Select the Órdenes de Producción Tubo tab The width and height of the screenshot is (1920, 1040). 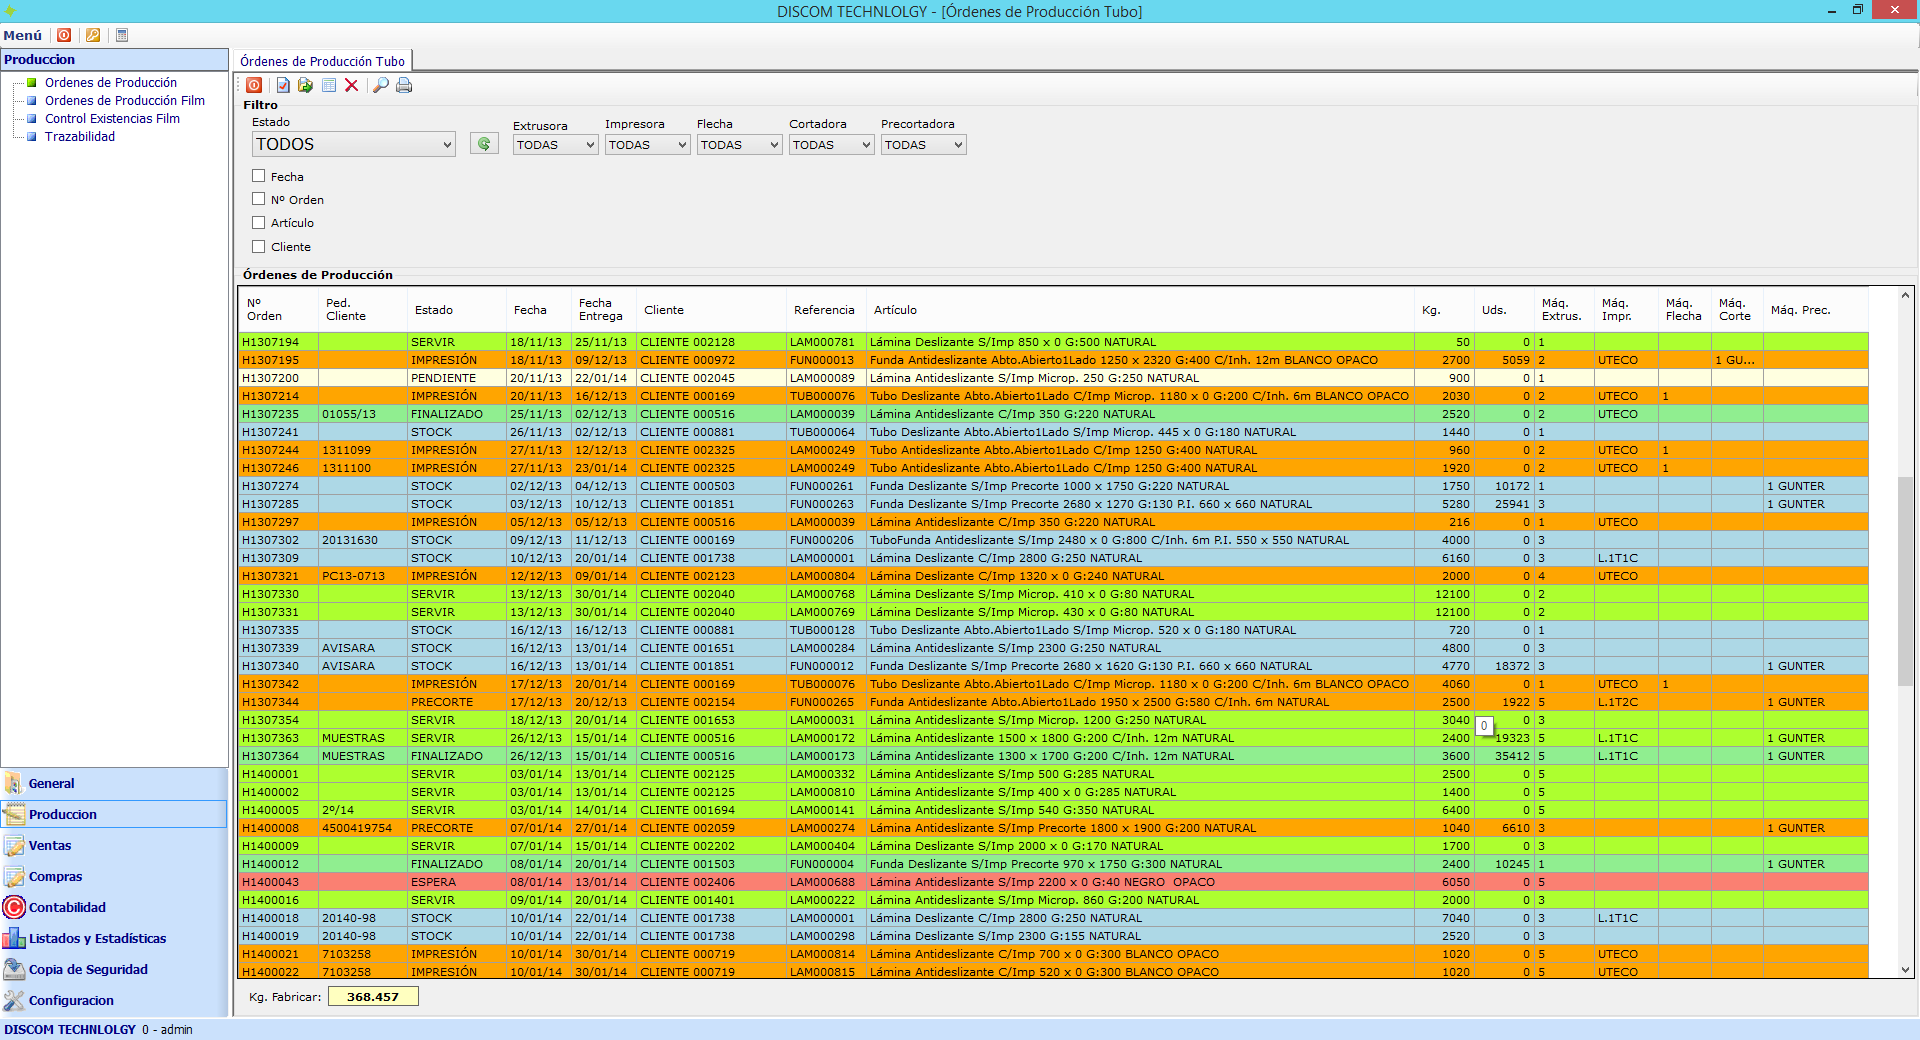(322, 61)
